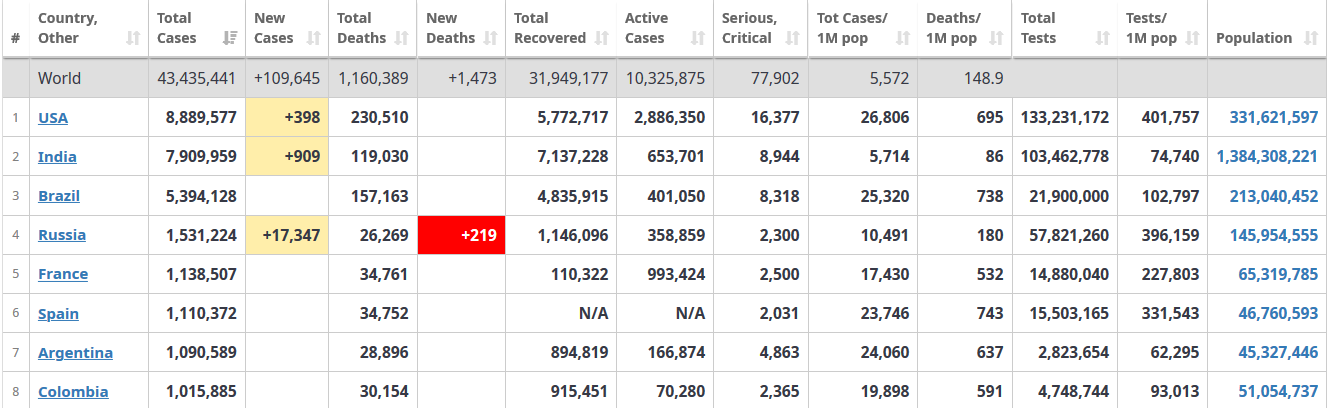Select World serious critical 77,902
The image size is (1327, 408).
point(774,78)
